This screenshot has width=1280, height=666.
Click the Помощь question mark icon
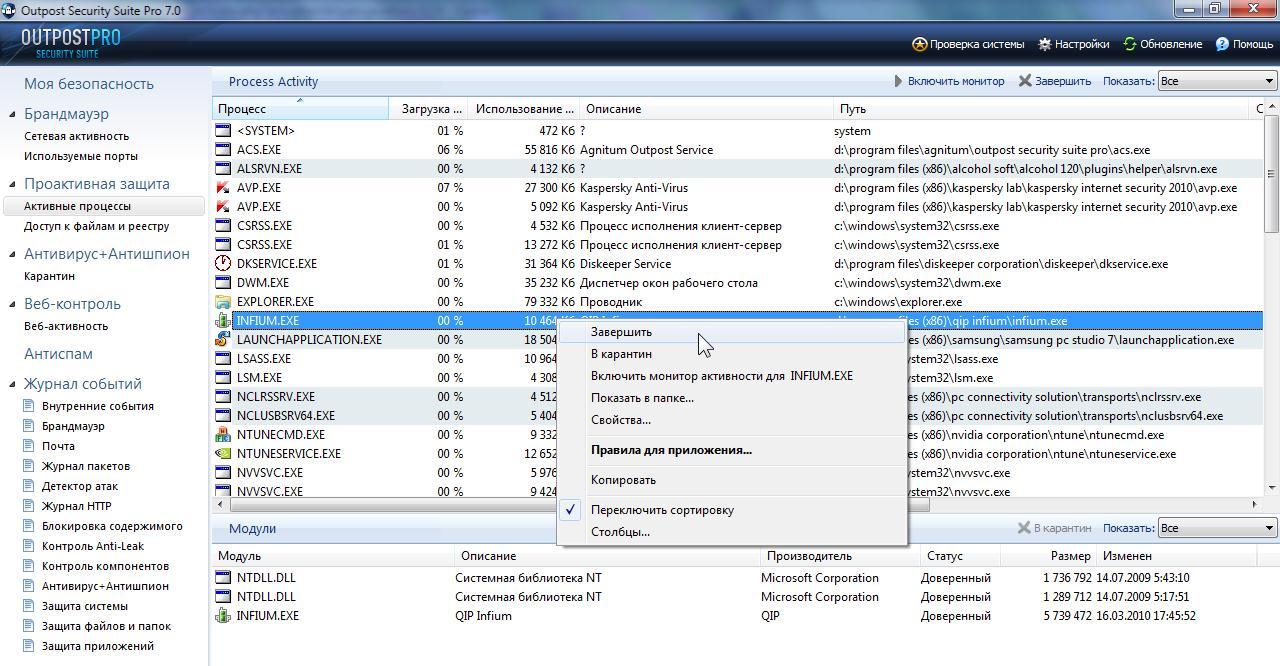(1222, 44)
